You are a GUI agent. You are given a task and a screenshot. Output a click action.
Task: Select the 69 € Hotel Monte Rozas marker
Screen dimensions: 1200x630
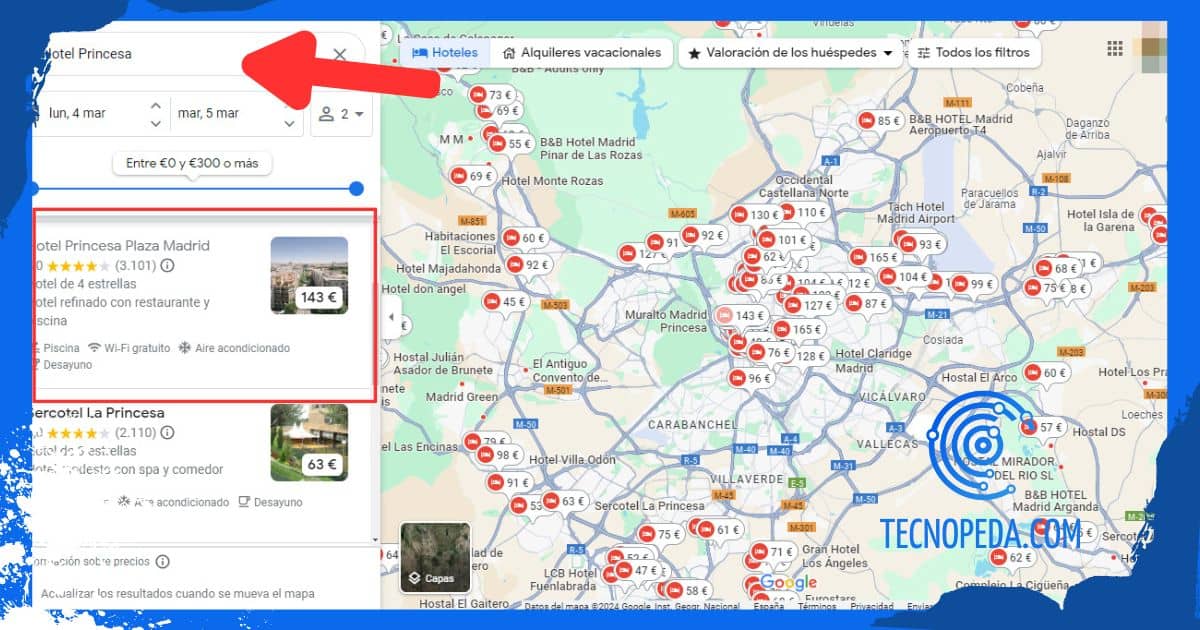473,176
